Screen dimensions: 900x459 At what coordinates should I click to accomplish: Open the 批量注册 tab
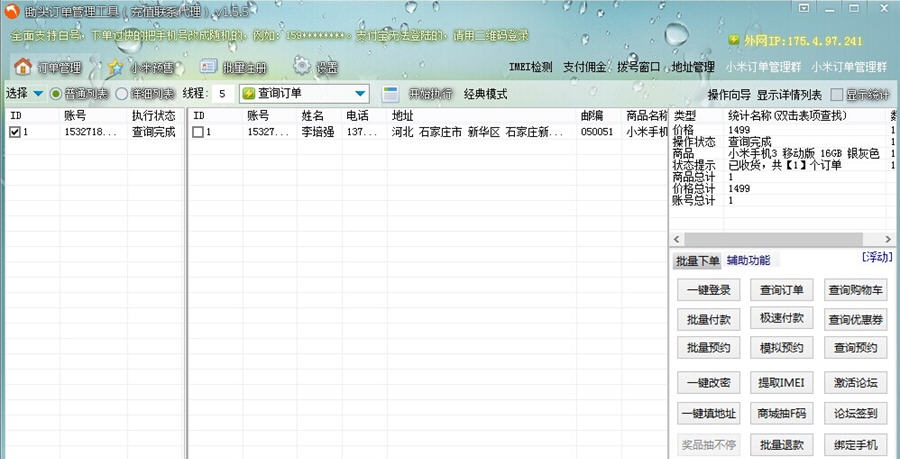[x=234, y=68]
